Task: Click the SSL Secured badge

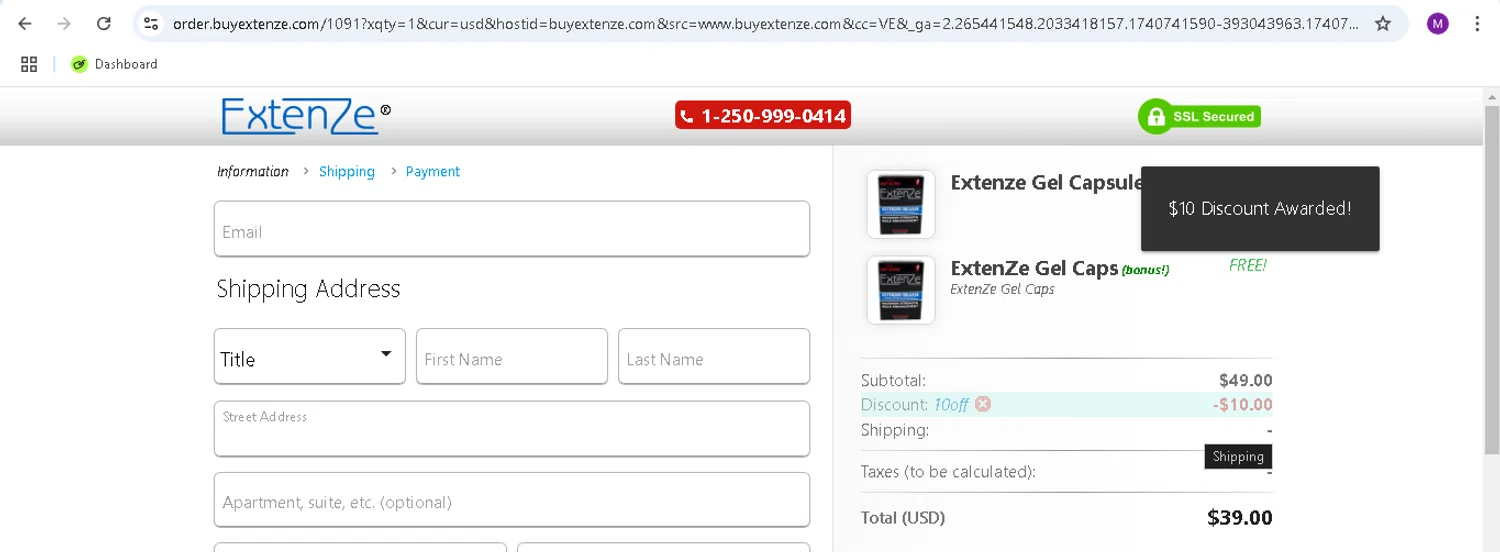Action: tap(1199, 116)
